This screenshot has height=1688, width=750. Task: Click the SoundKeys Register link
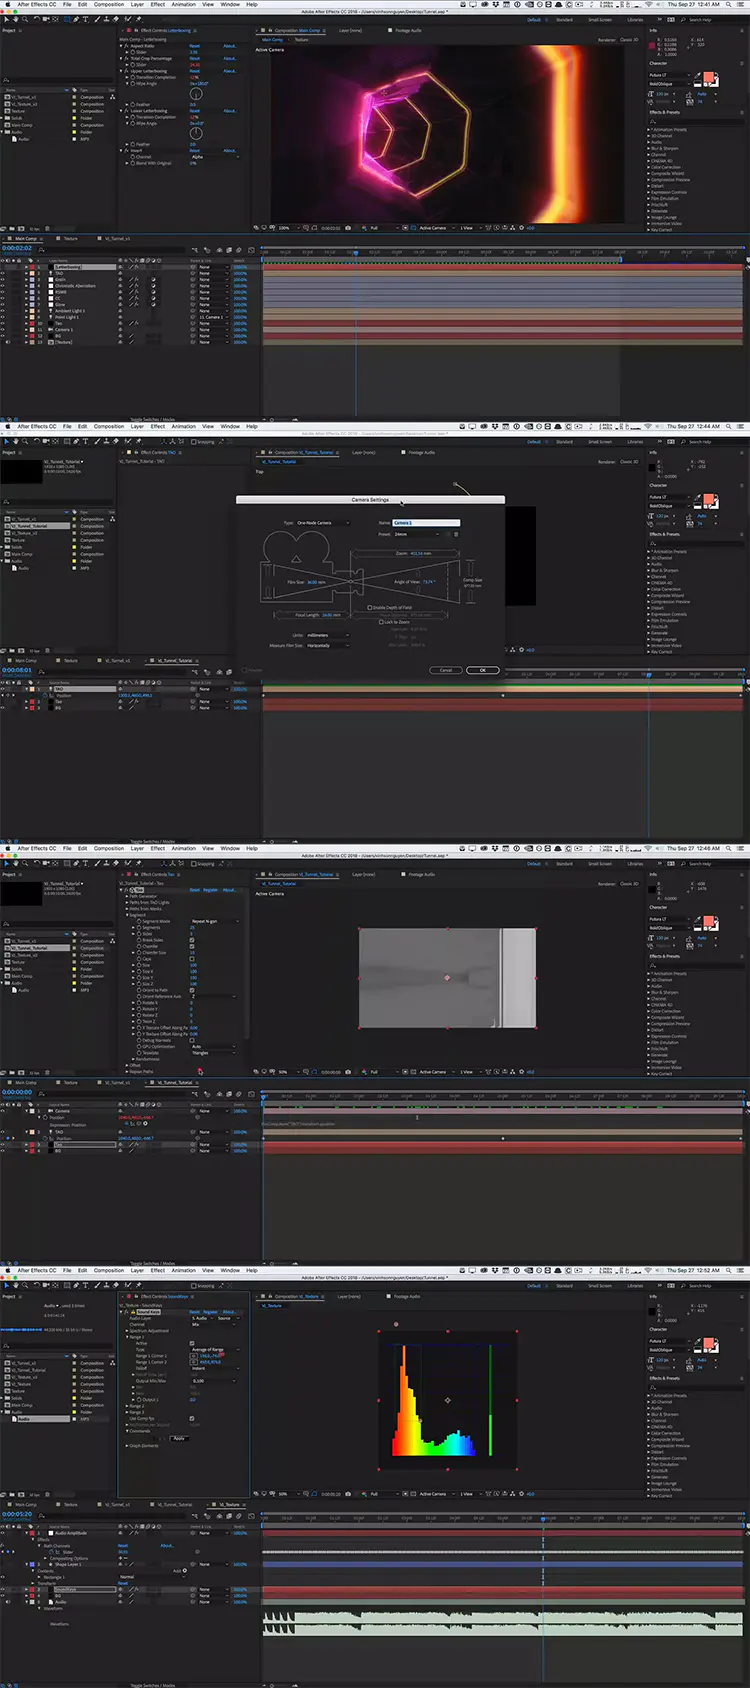(211, 1312)
